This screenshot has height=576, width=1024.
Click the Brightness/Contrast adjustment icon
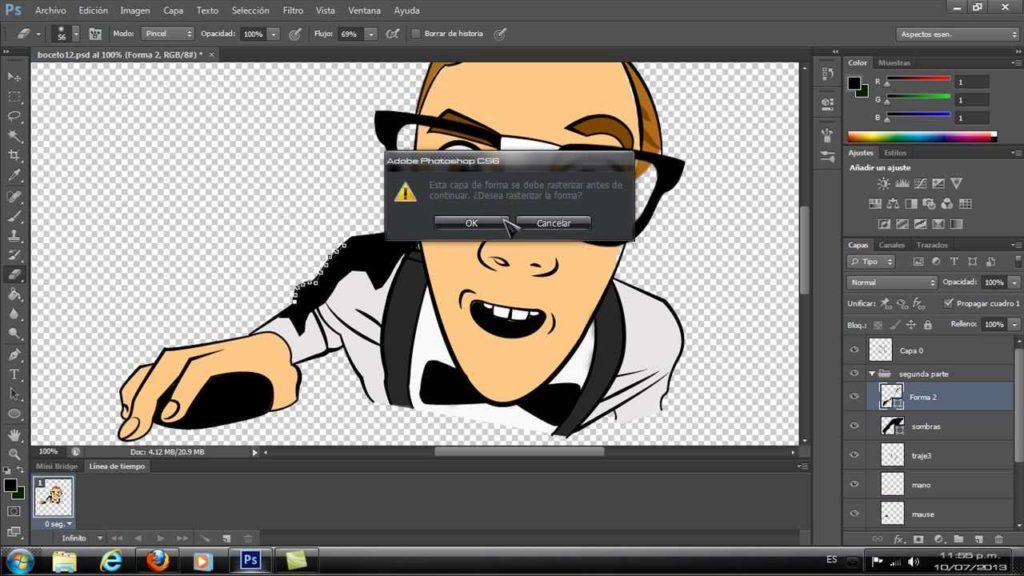[x=883, y=184]
